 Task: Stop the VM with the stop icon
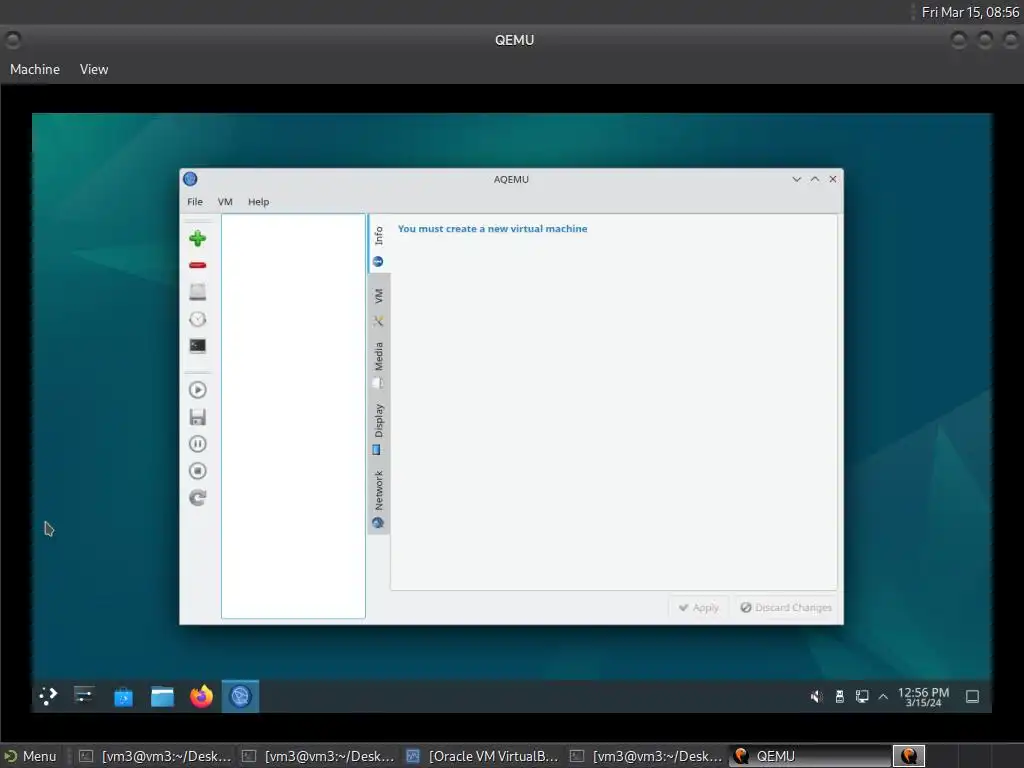coord(197,471)
